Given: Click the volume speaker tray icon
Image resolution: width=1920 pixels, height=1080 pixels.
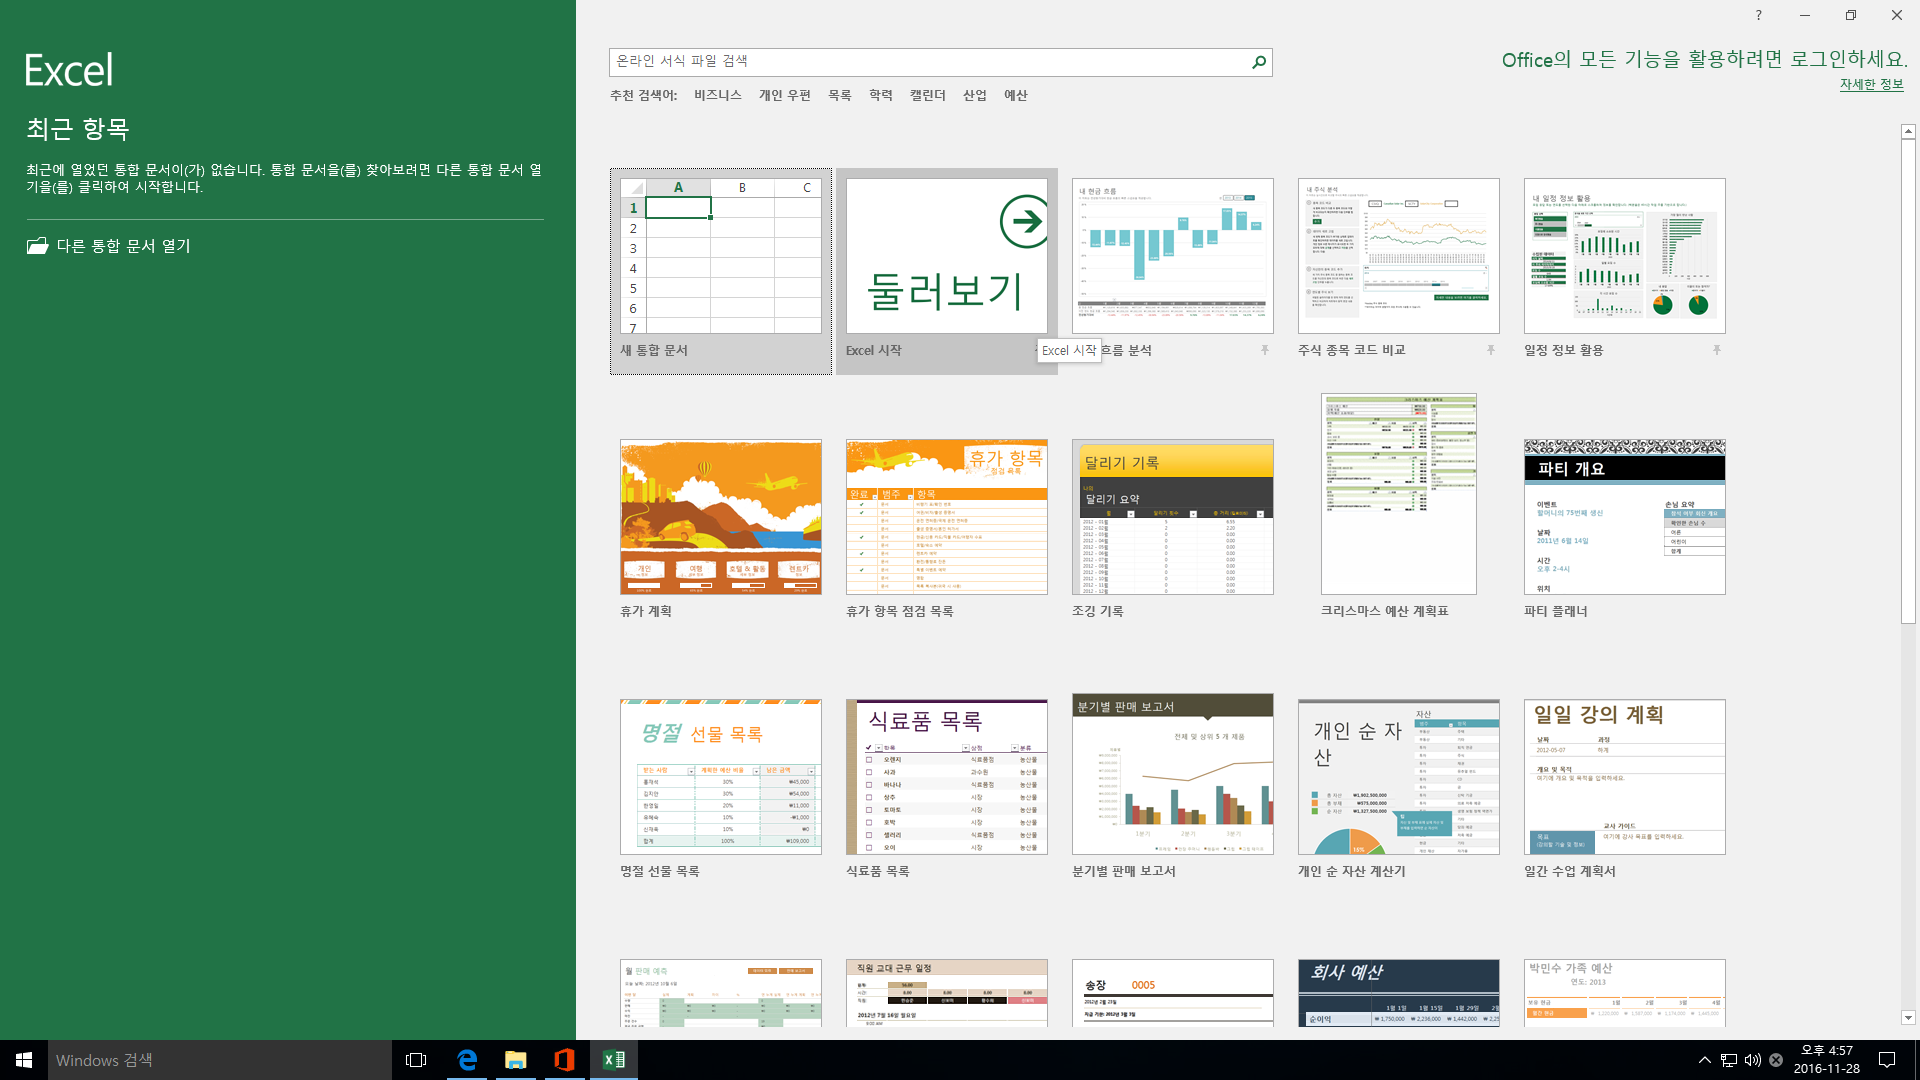Looking at the screenshot, I should tap(1752, 1060).
